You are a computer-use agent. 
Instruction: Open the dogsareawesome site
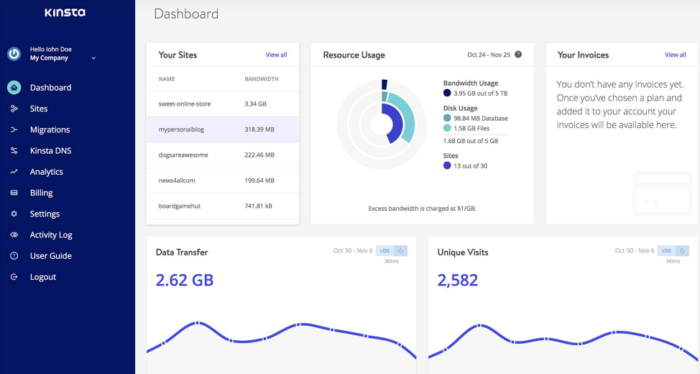[x=223, y=155]
